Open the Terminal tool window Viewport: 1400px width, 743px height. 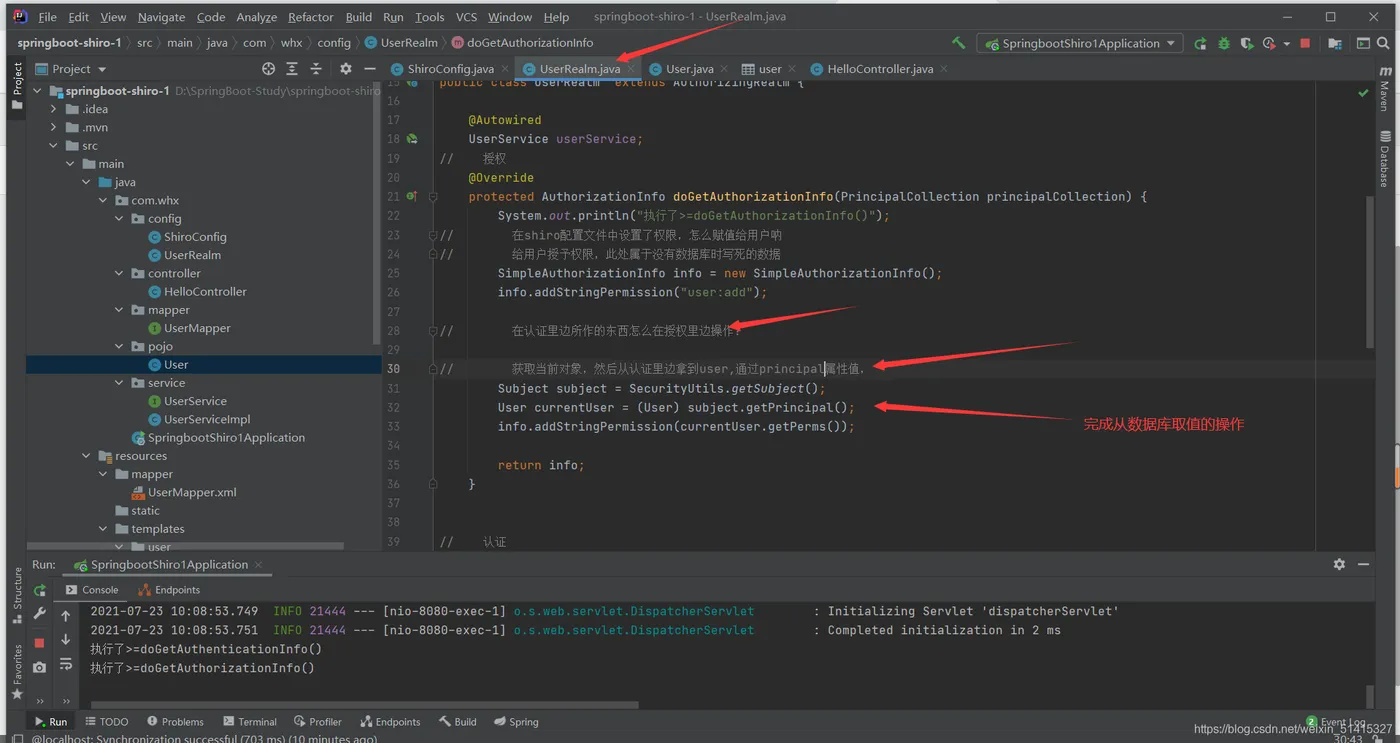249,721
